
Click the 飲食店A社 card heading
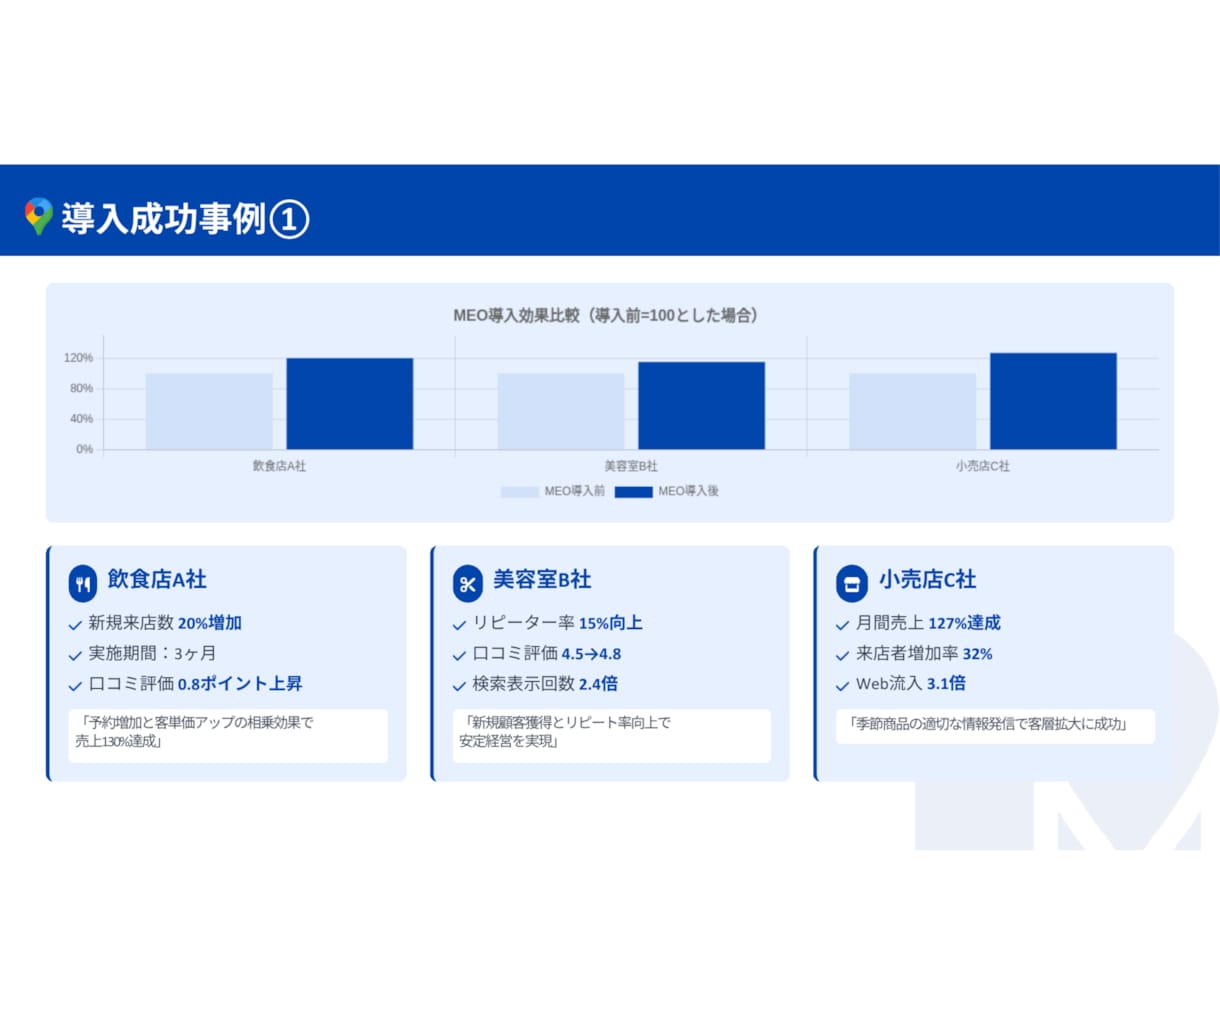(157, 579)
